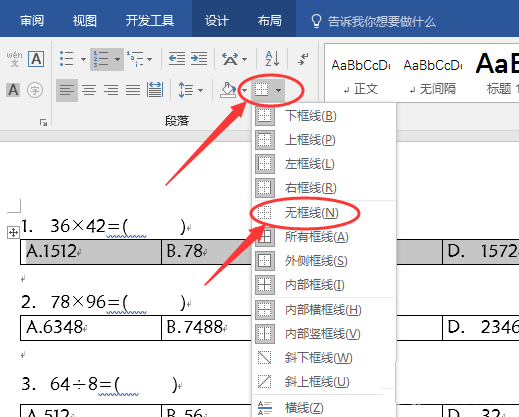Choose 内部竖框线(V) menu item
This screenshot has width=519, height=417.
pos(325,334)
